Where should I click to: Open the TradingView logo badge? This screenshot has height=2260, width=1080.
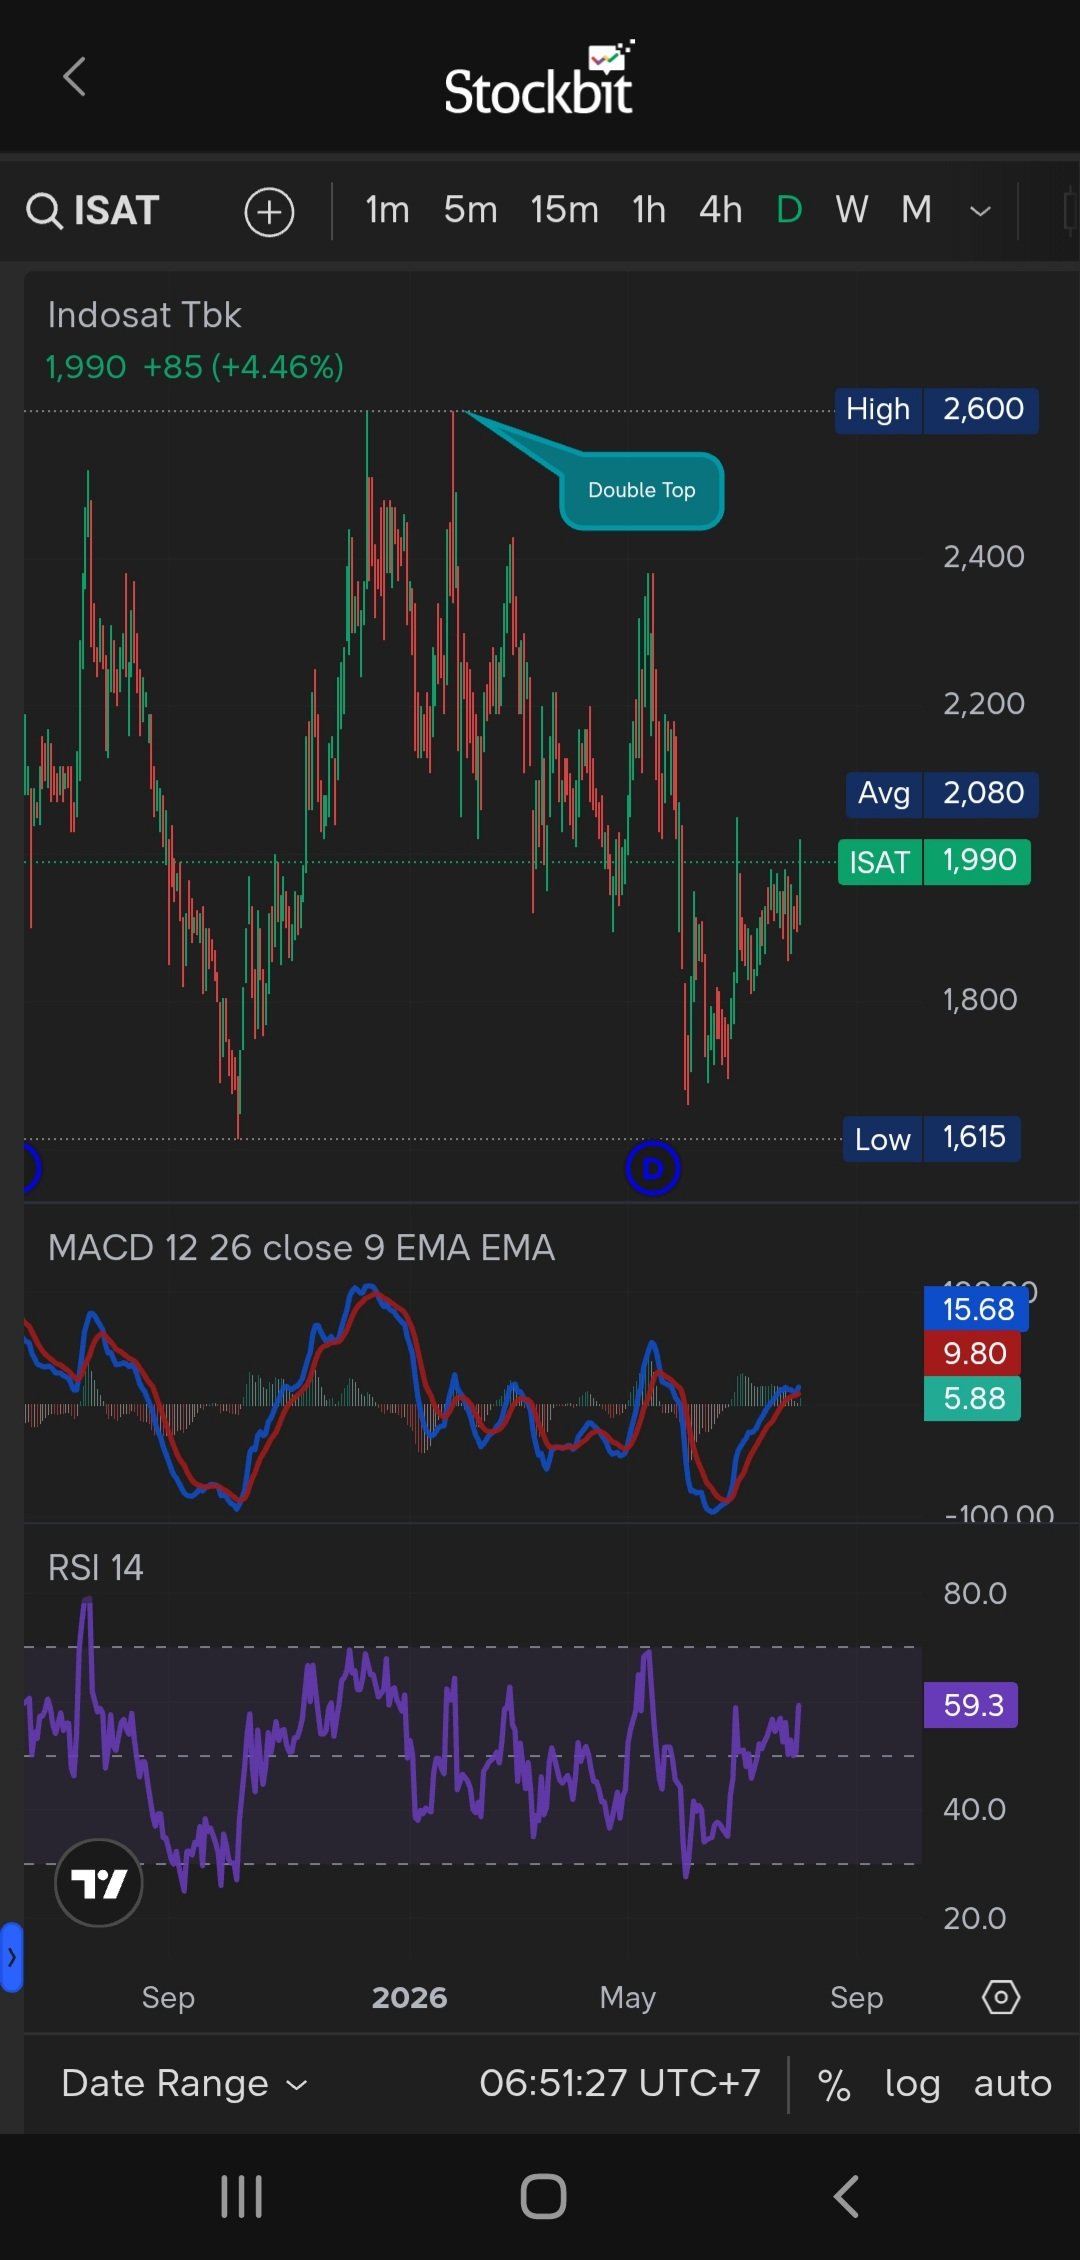click(98, 1883)
